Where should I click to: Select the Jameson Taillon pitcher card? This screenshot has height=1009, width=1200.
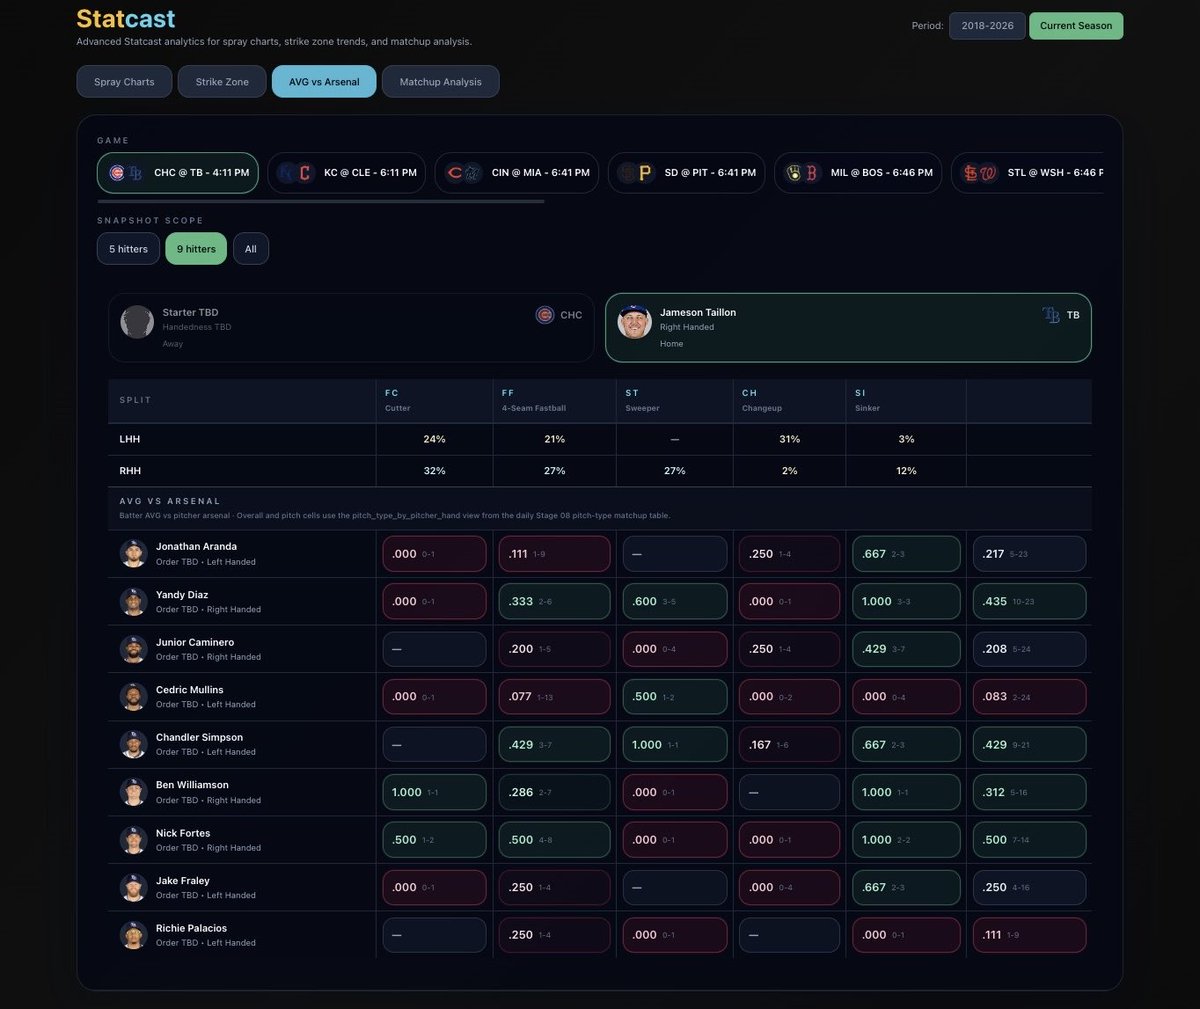(848, 327)
